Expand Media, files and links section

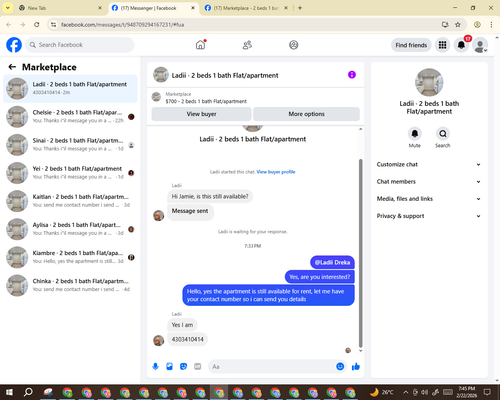coord(429,199)
